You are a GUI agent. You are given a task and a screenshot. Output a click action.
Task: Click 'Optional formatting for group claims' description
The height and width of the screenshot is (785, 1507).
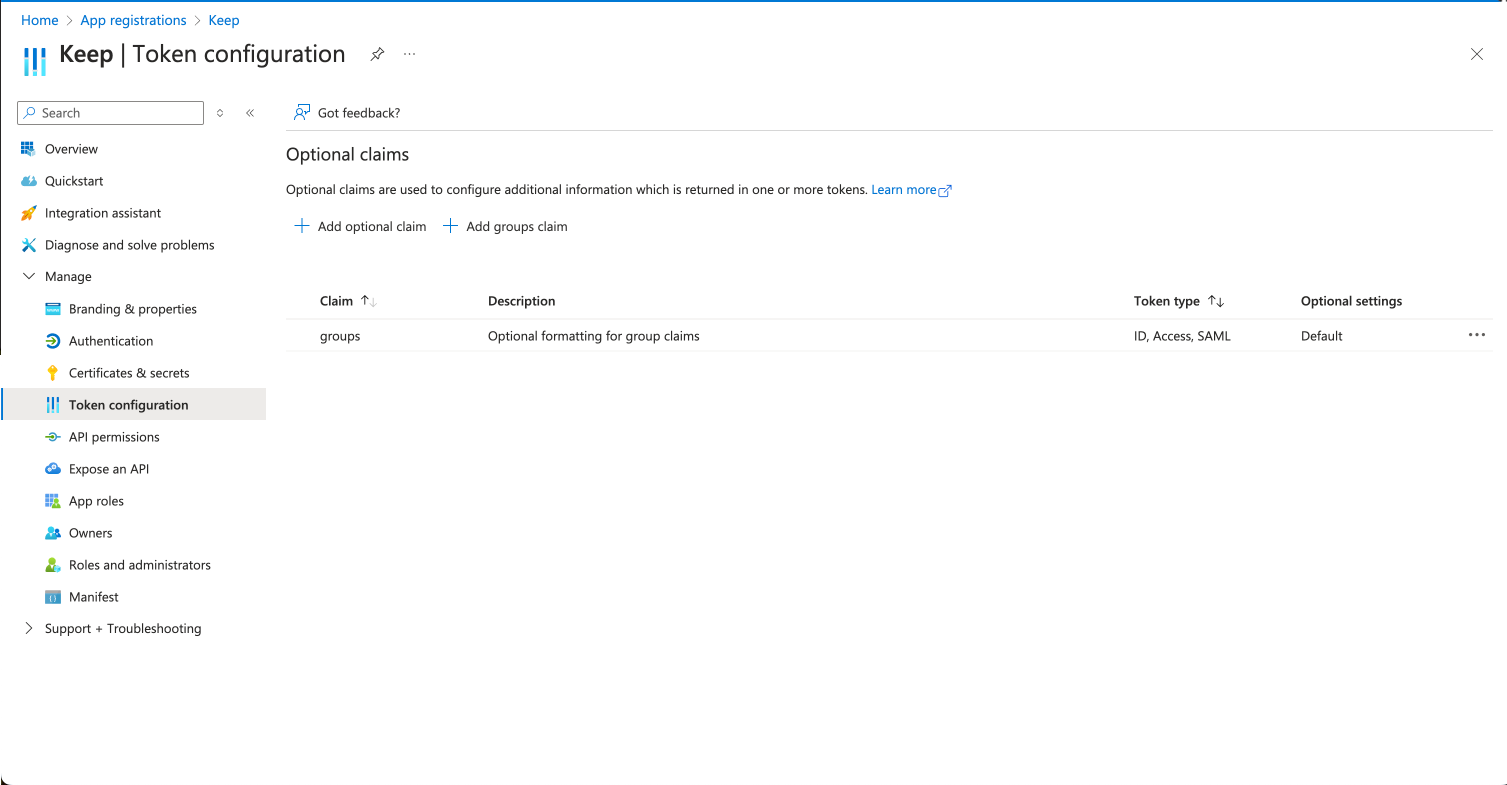click(594, 336)
